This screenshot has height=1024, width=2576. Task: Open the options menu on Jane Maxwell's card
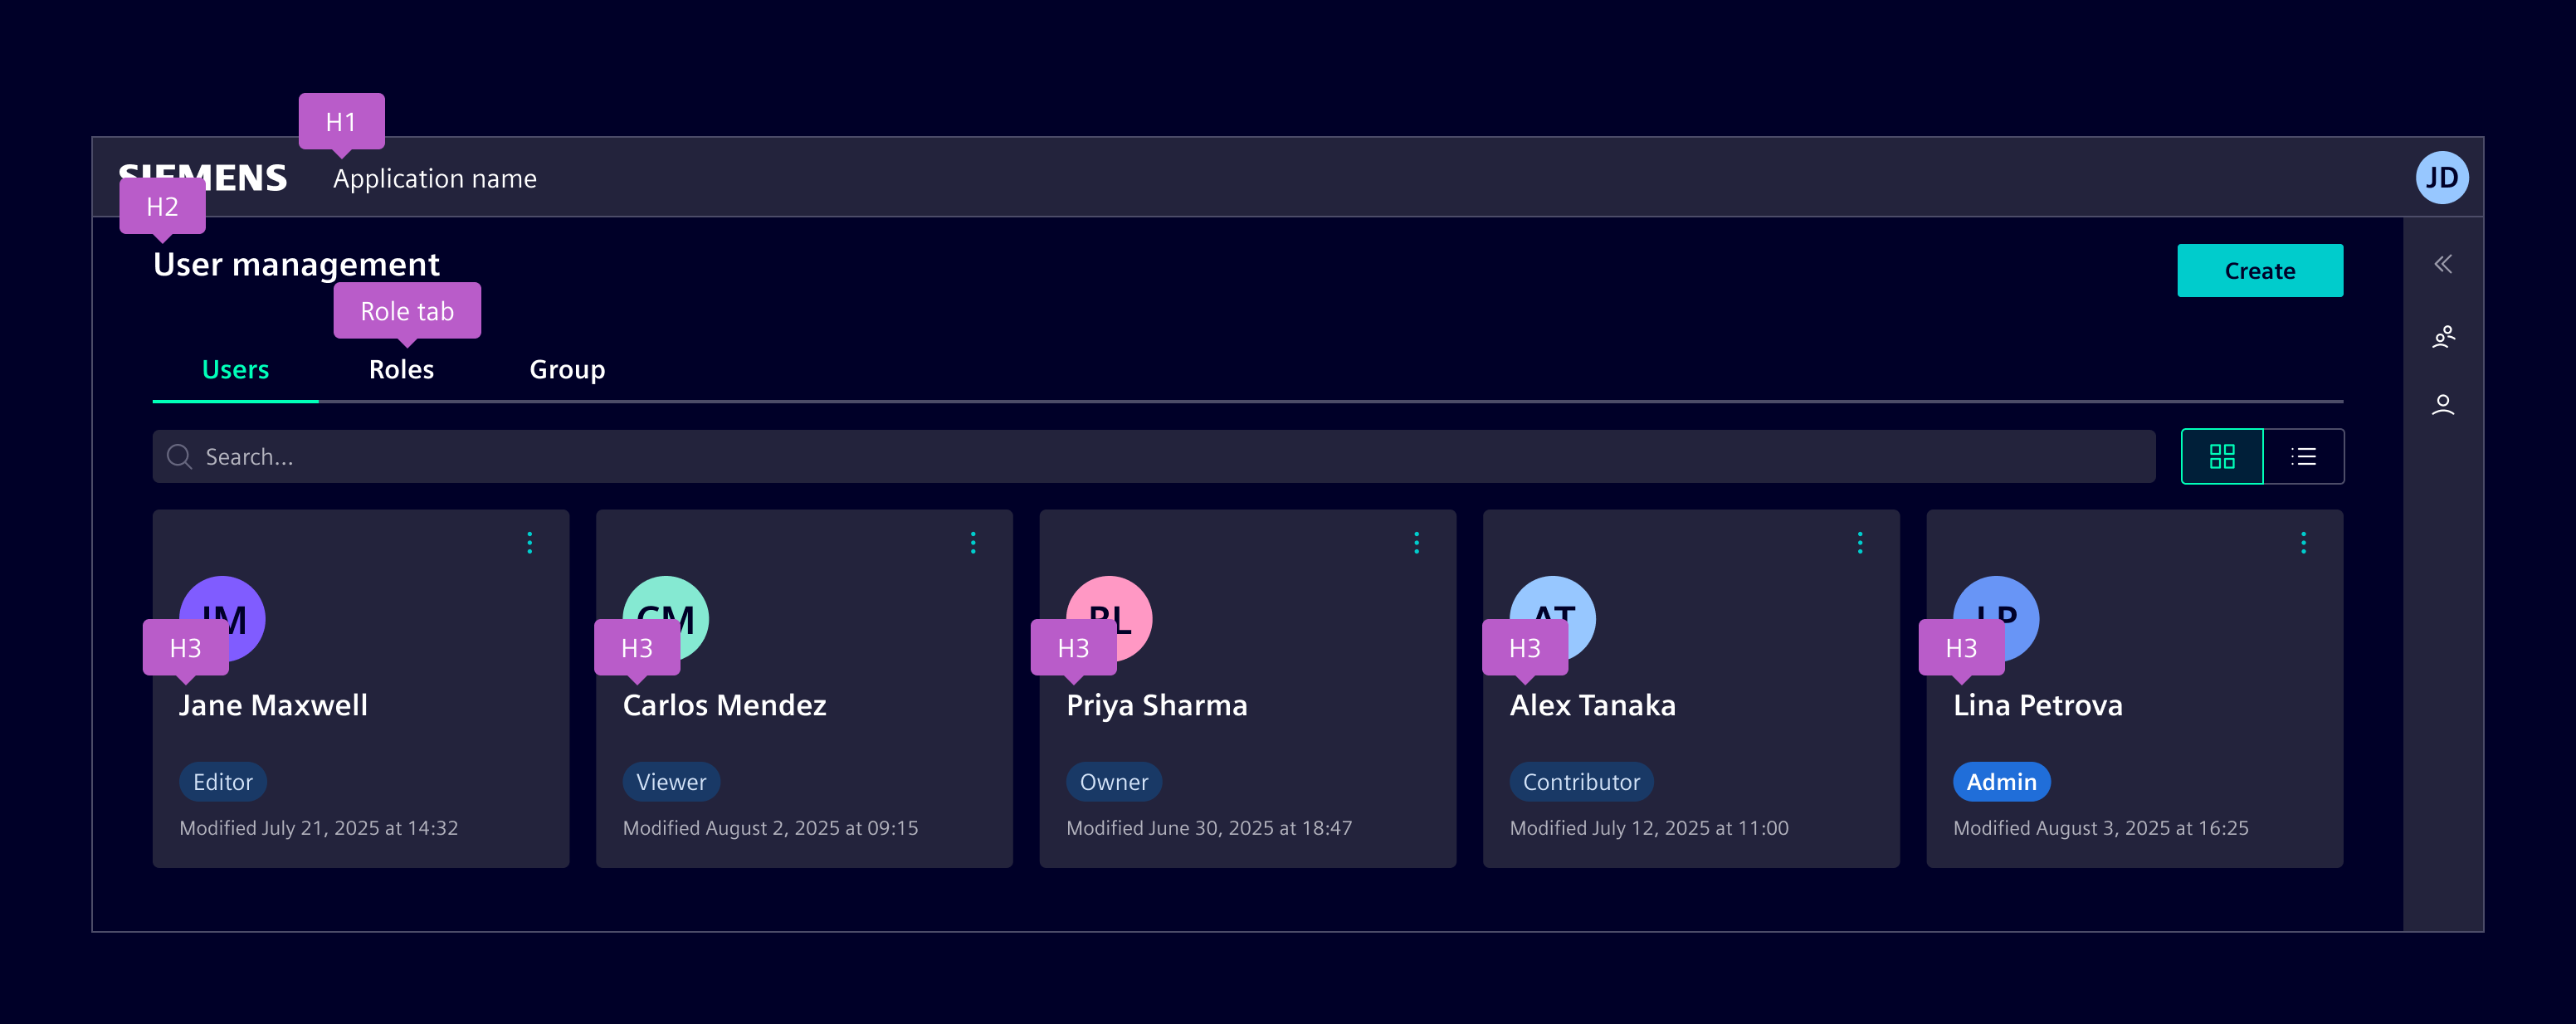point(529,542)
